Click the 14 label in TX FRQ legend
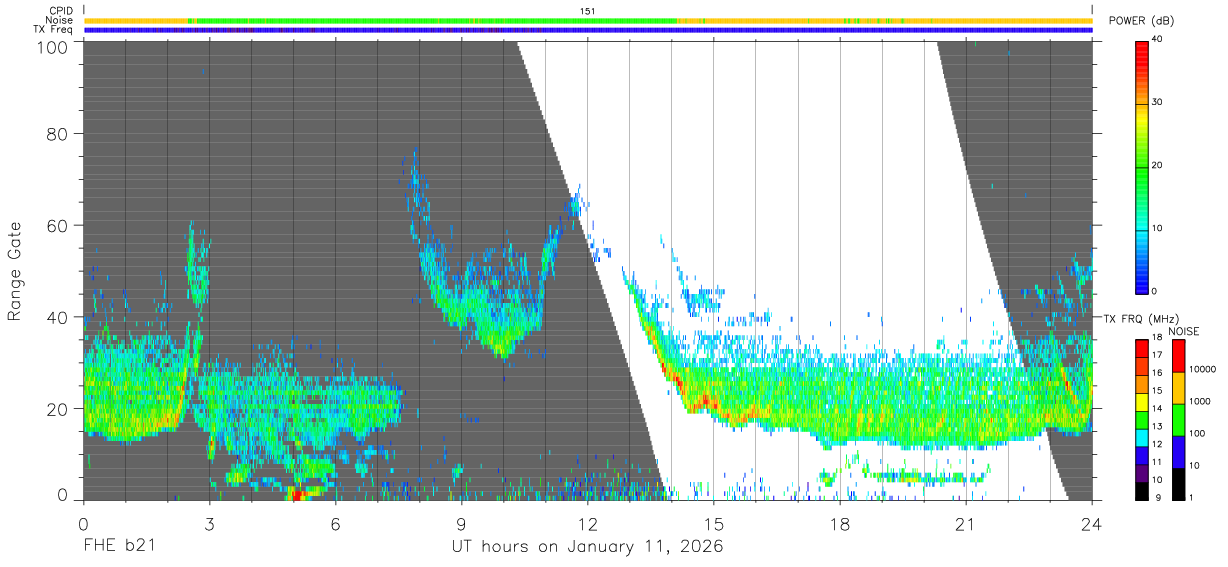1228x567 pixels. coord(1157,408)
